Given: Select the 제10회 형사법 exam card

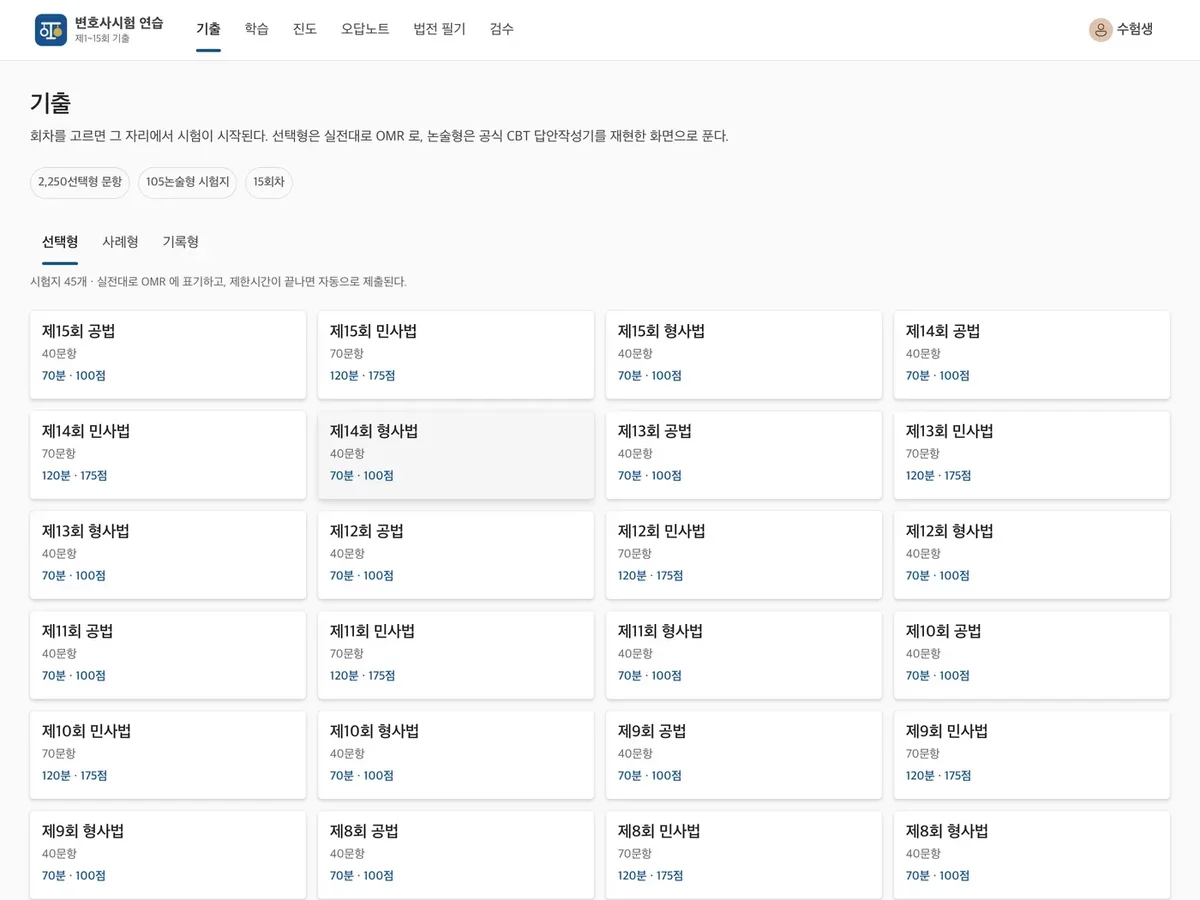Looking at the screenshot, I should (456, 755).
